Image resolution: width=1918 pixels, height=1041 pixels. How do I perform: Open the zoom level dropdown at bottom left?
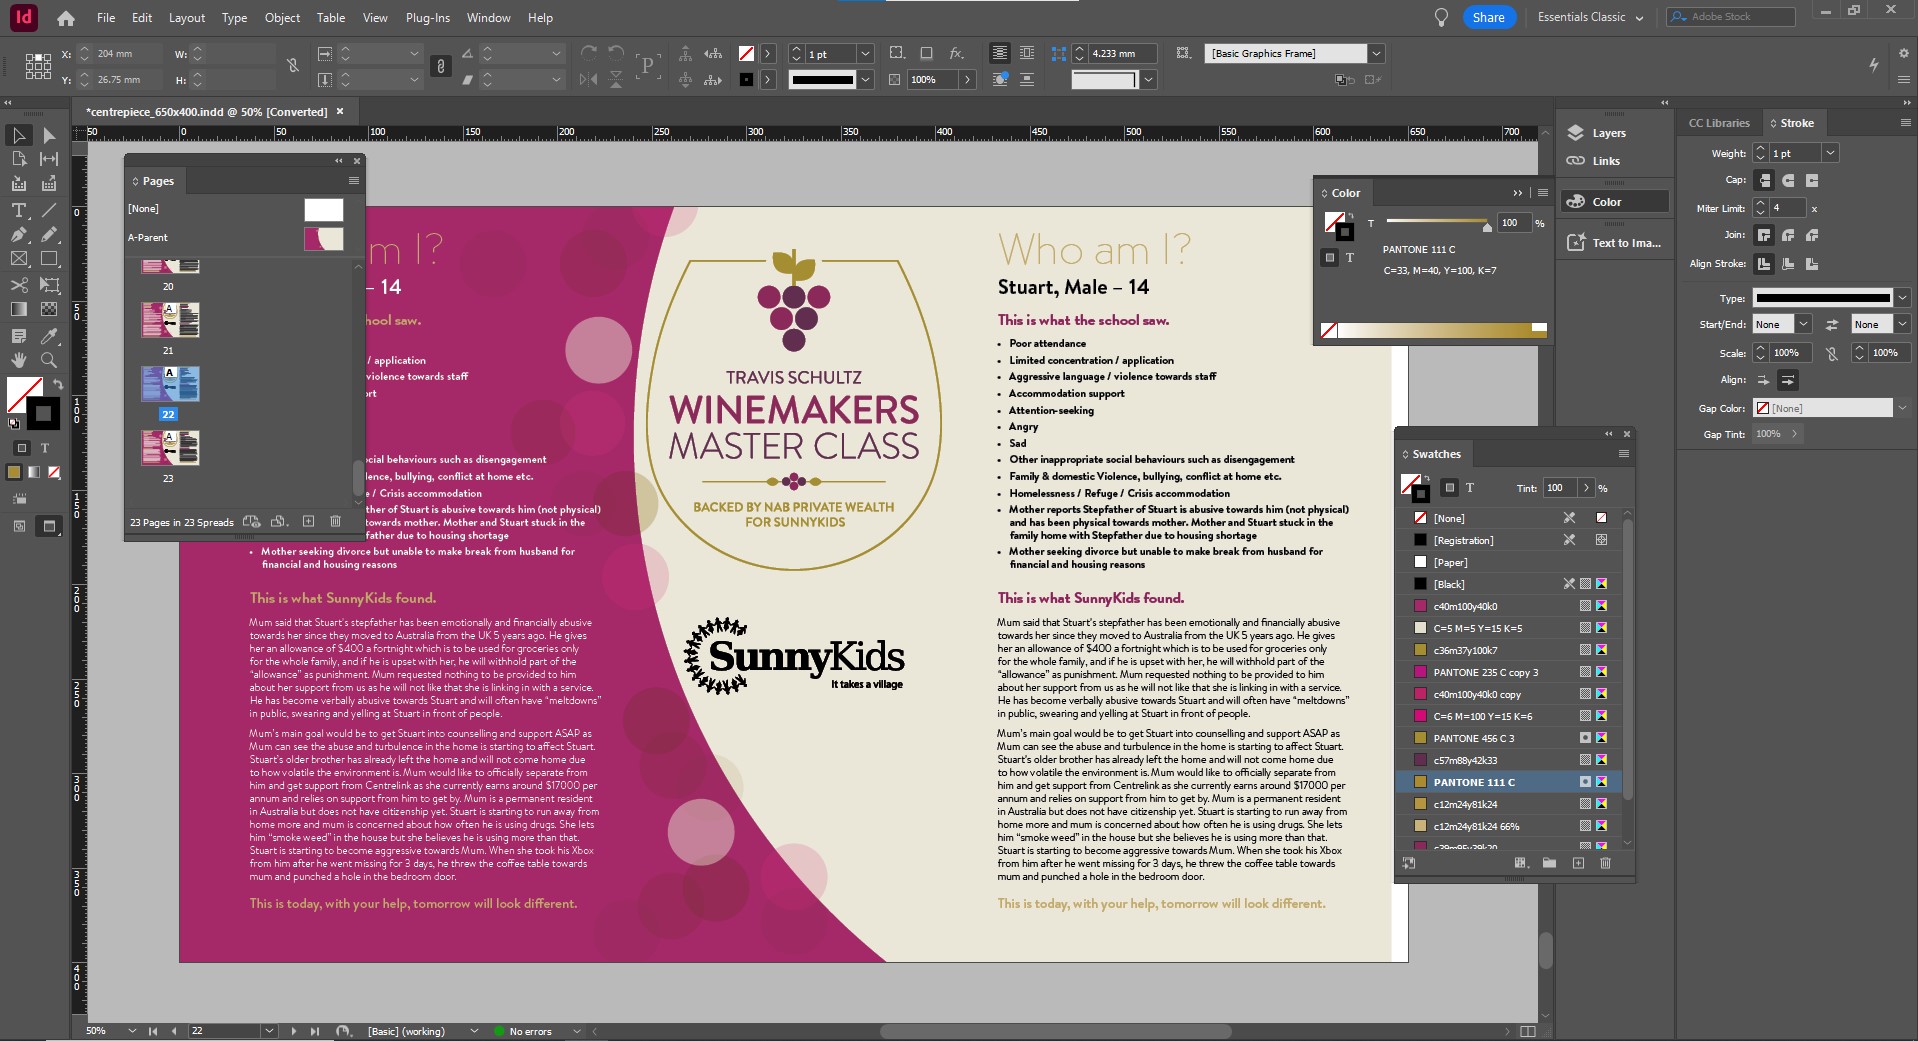pos(132,1031)
